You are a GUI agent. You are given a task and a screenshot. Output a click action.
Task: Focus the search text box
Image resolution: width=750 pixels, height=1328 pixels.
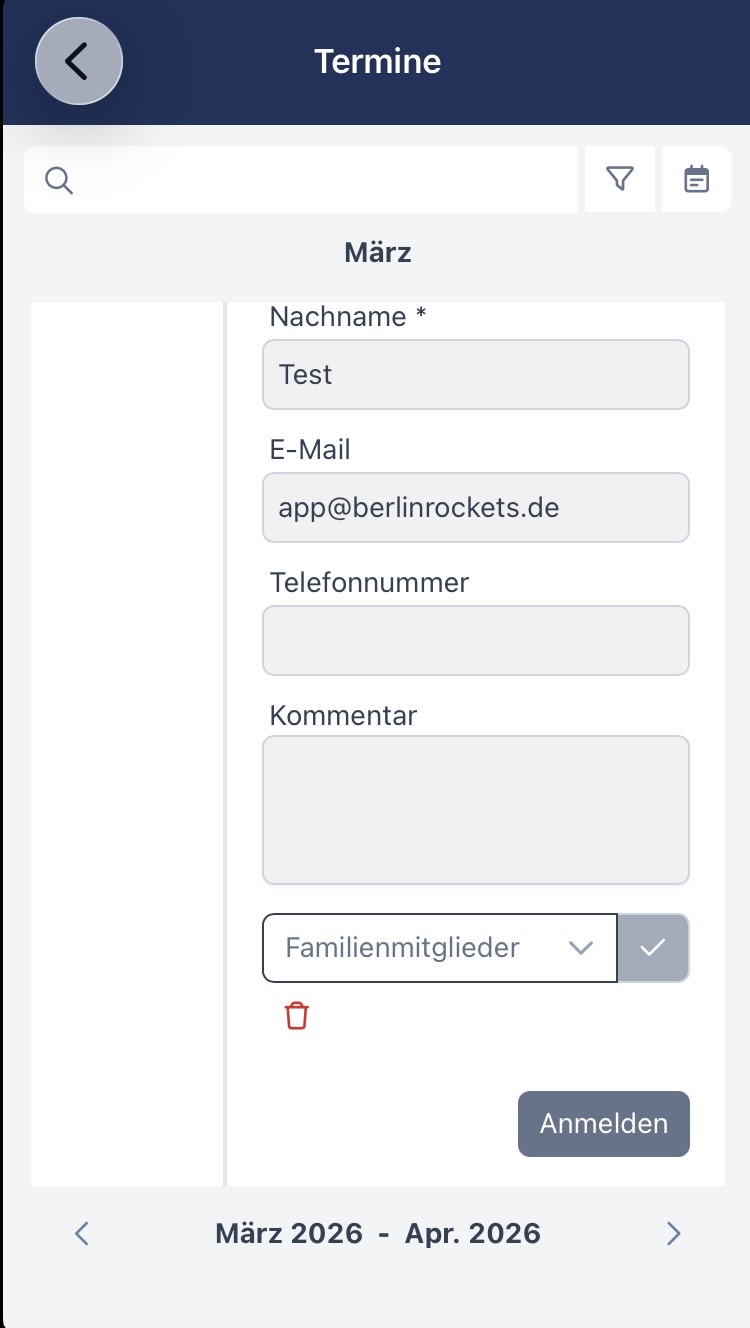pos(320,180)
